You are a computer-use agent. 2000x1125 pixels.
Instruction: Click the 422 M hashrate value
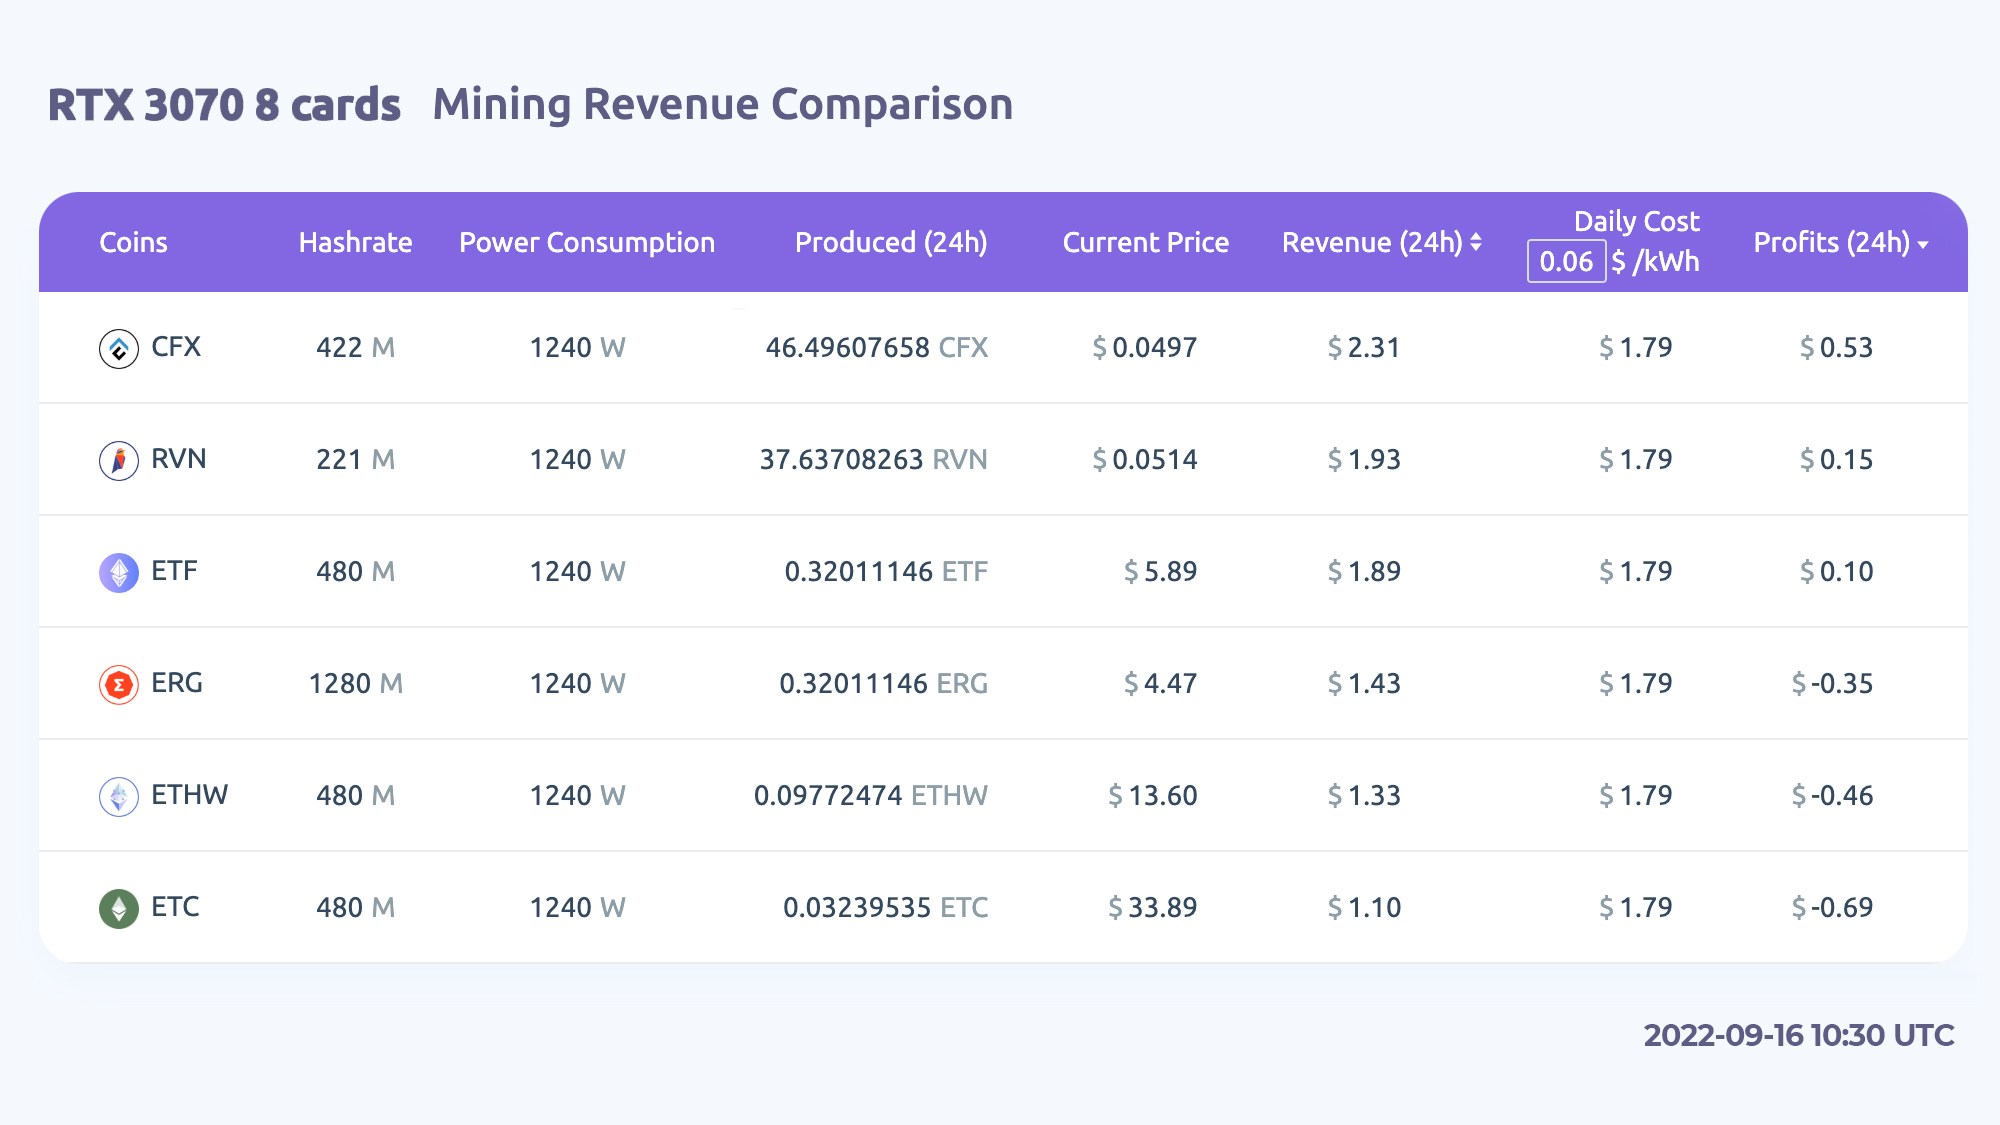(x=355, y=347)
